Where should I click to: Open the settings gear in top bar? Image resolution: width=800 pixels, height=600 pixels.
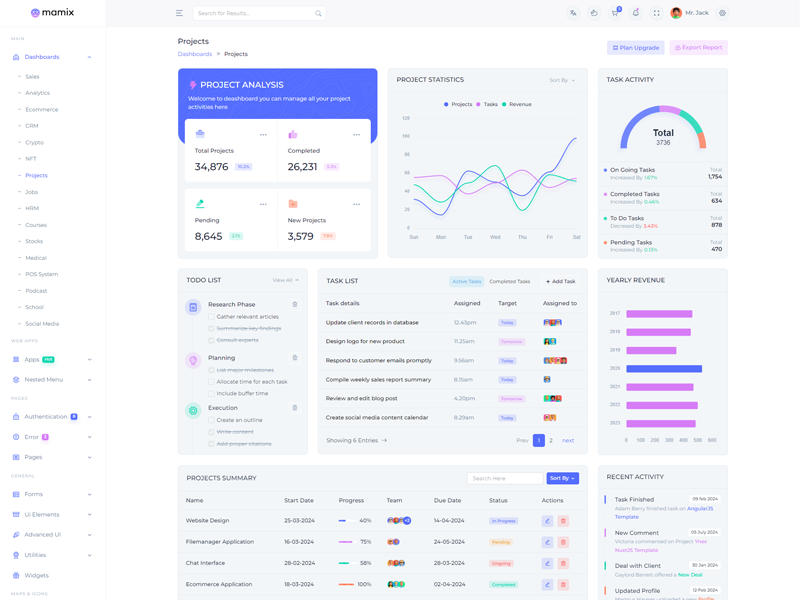[722, 13]
